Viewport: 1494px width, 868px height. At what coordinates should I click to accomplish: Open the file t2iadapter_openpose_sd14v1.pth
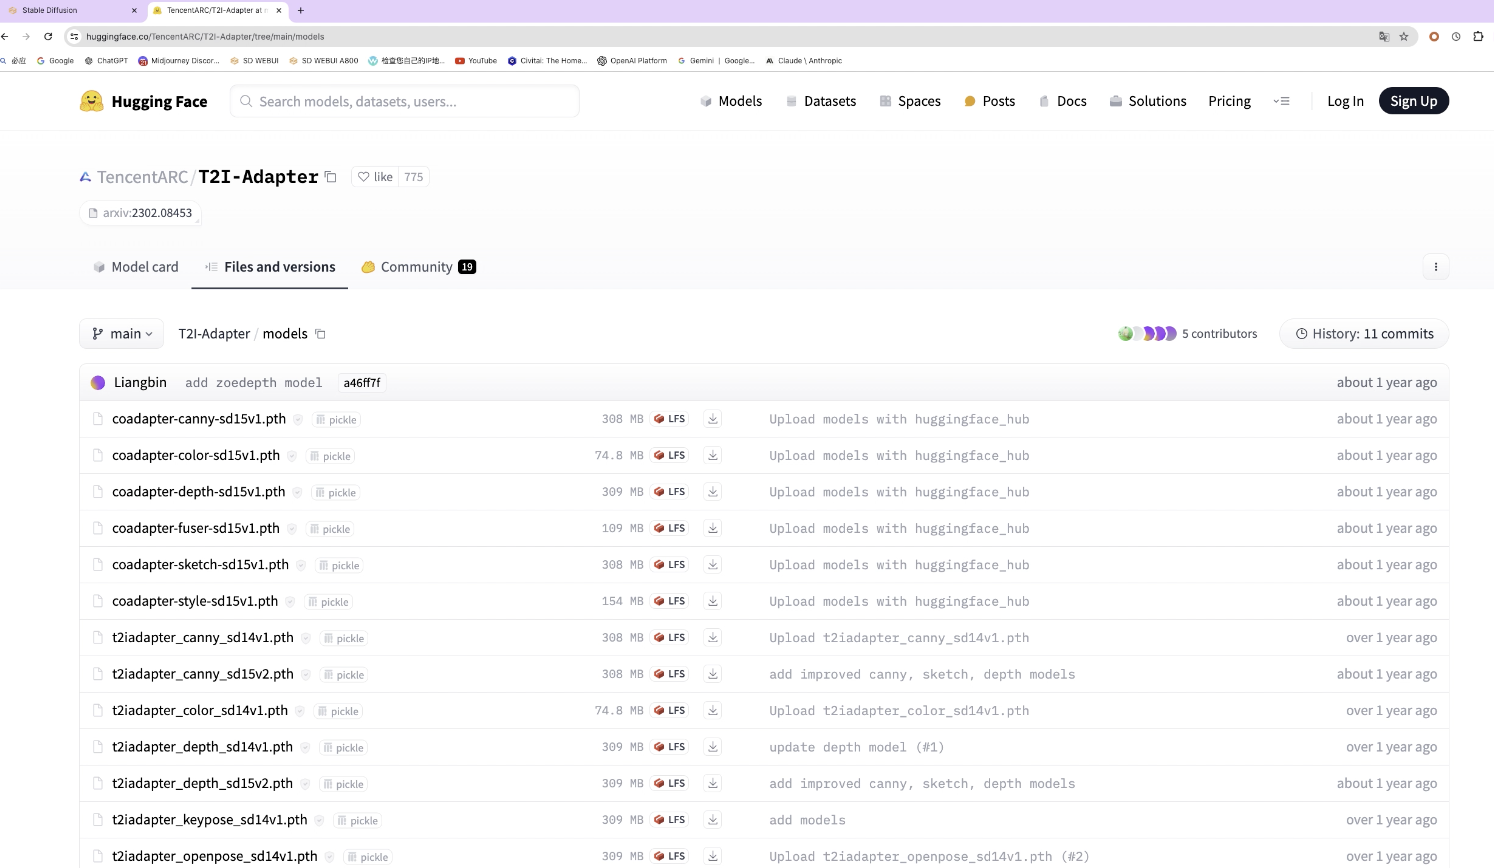215,857
